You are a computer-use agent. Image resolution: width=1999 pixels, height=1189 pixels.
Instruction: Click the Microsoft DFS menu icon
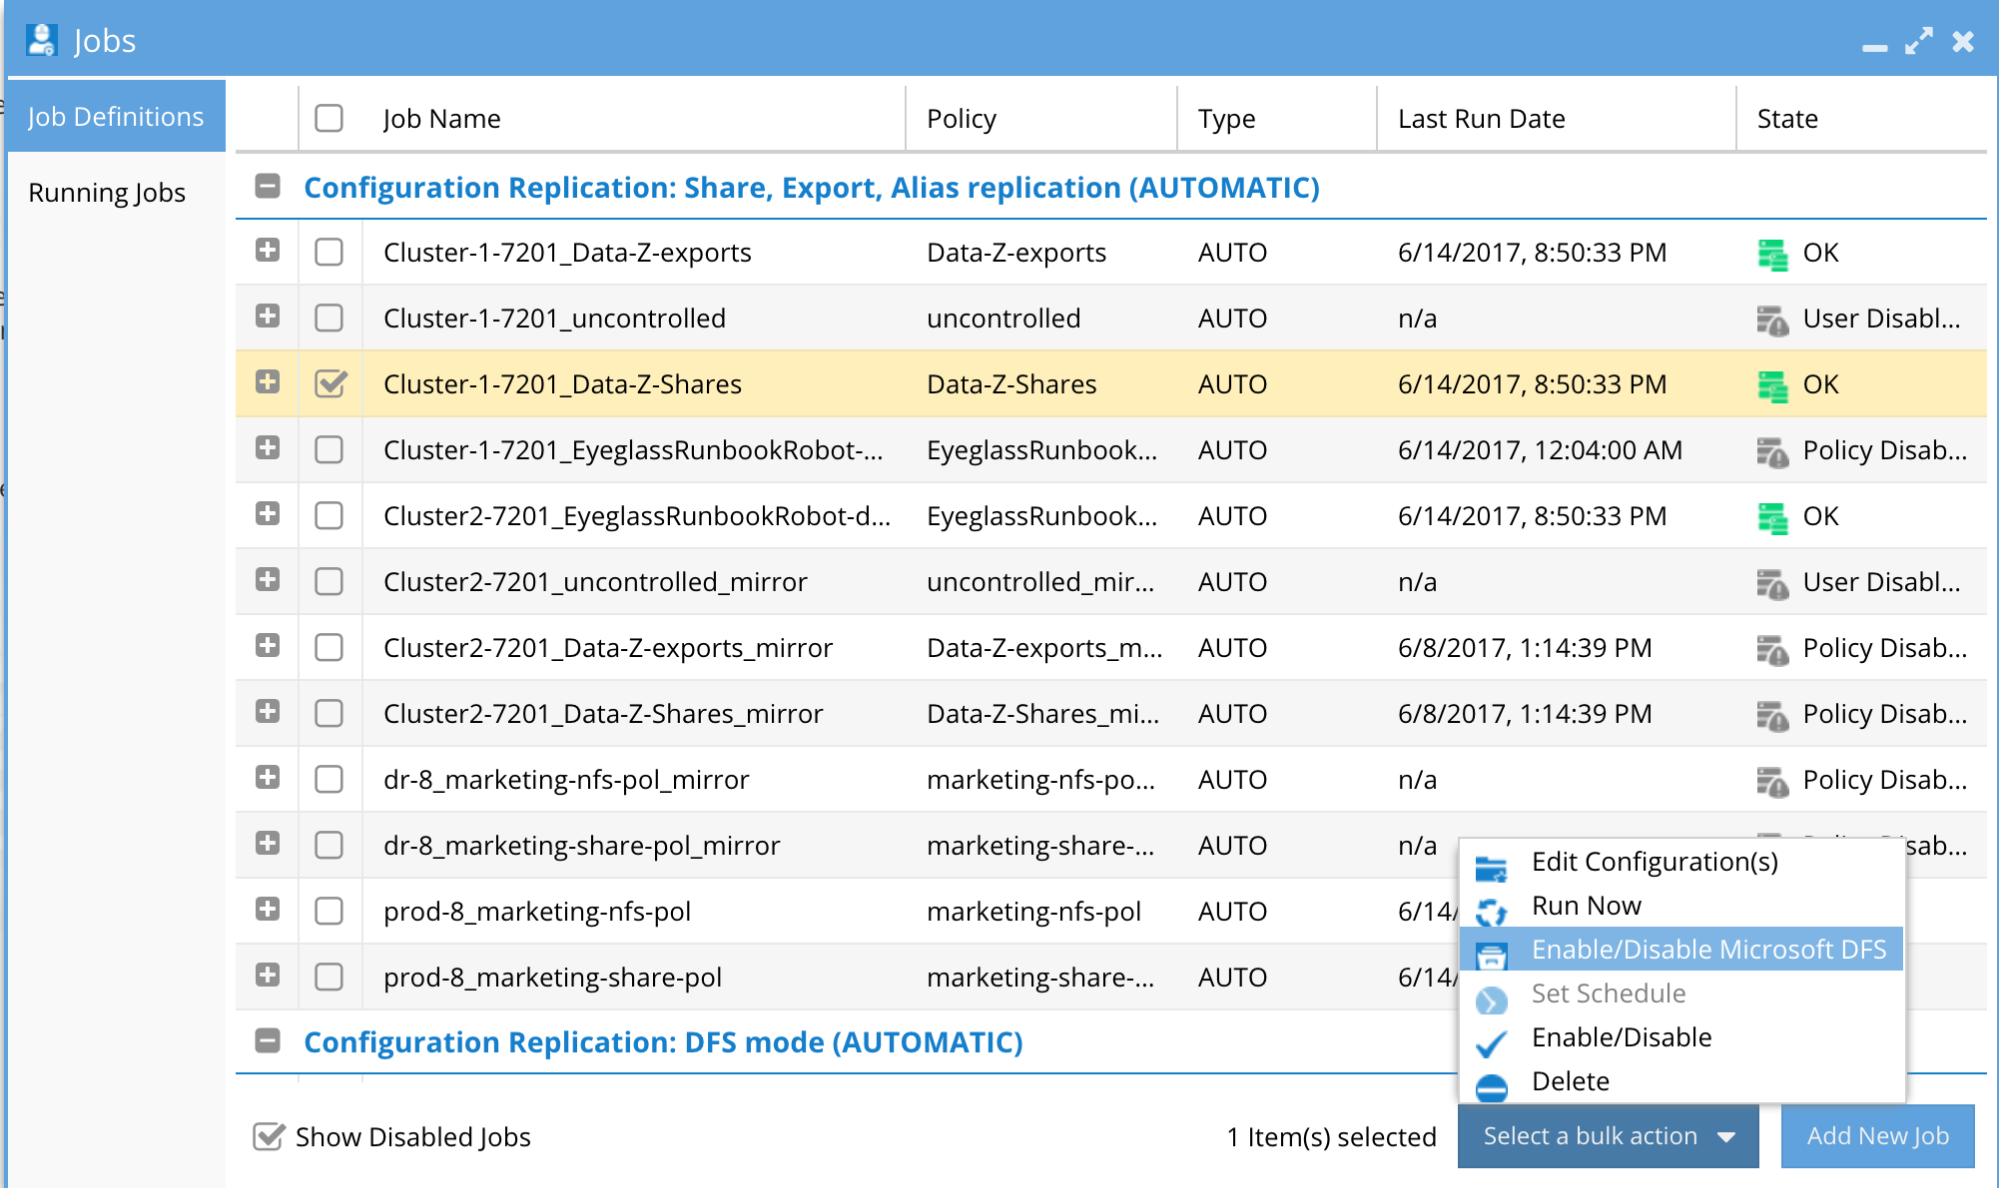(x=1491, y=955)
